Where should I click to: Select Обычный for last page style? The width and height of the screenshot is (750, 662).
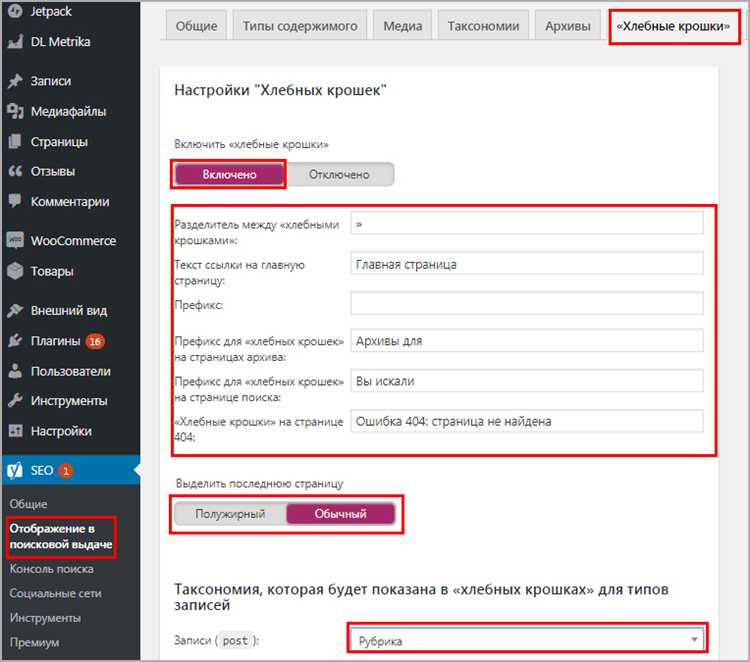[341, 514]
